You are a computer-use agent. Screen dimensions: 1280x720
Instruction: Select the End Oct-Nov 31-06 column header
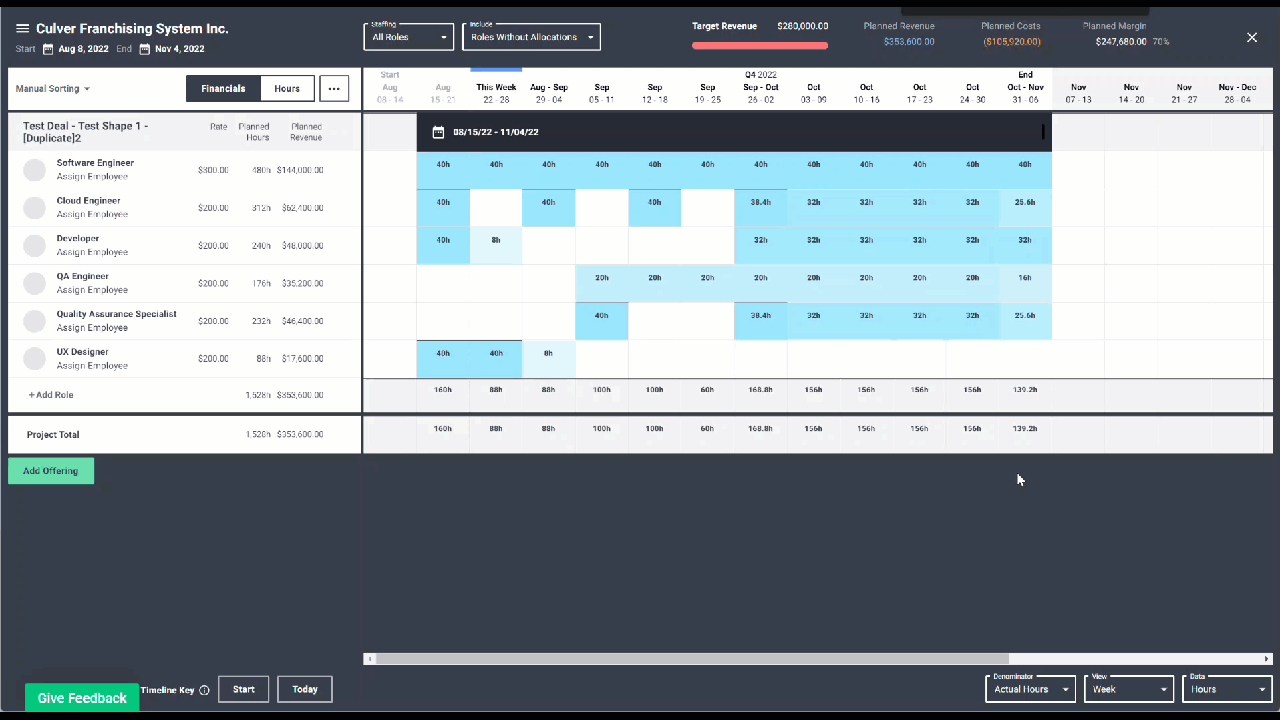click(x=1025, y=87)
